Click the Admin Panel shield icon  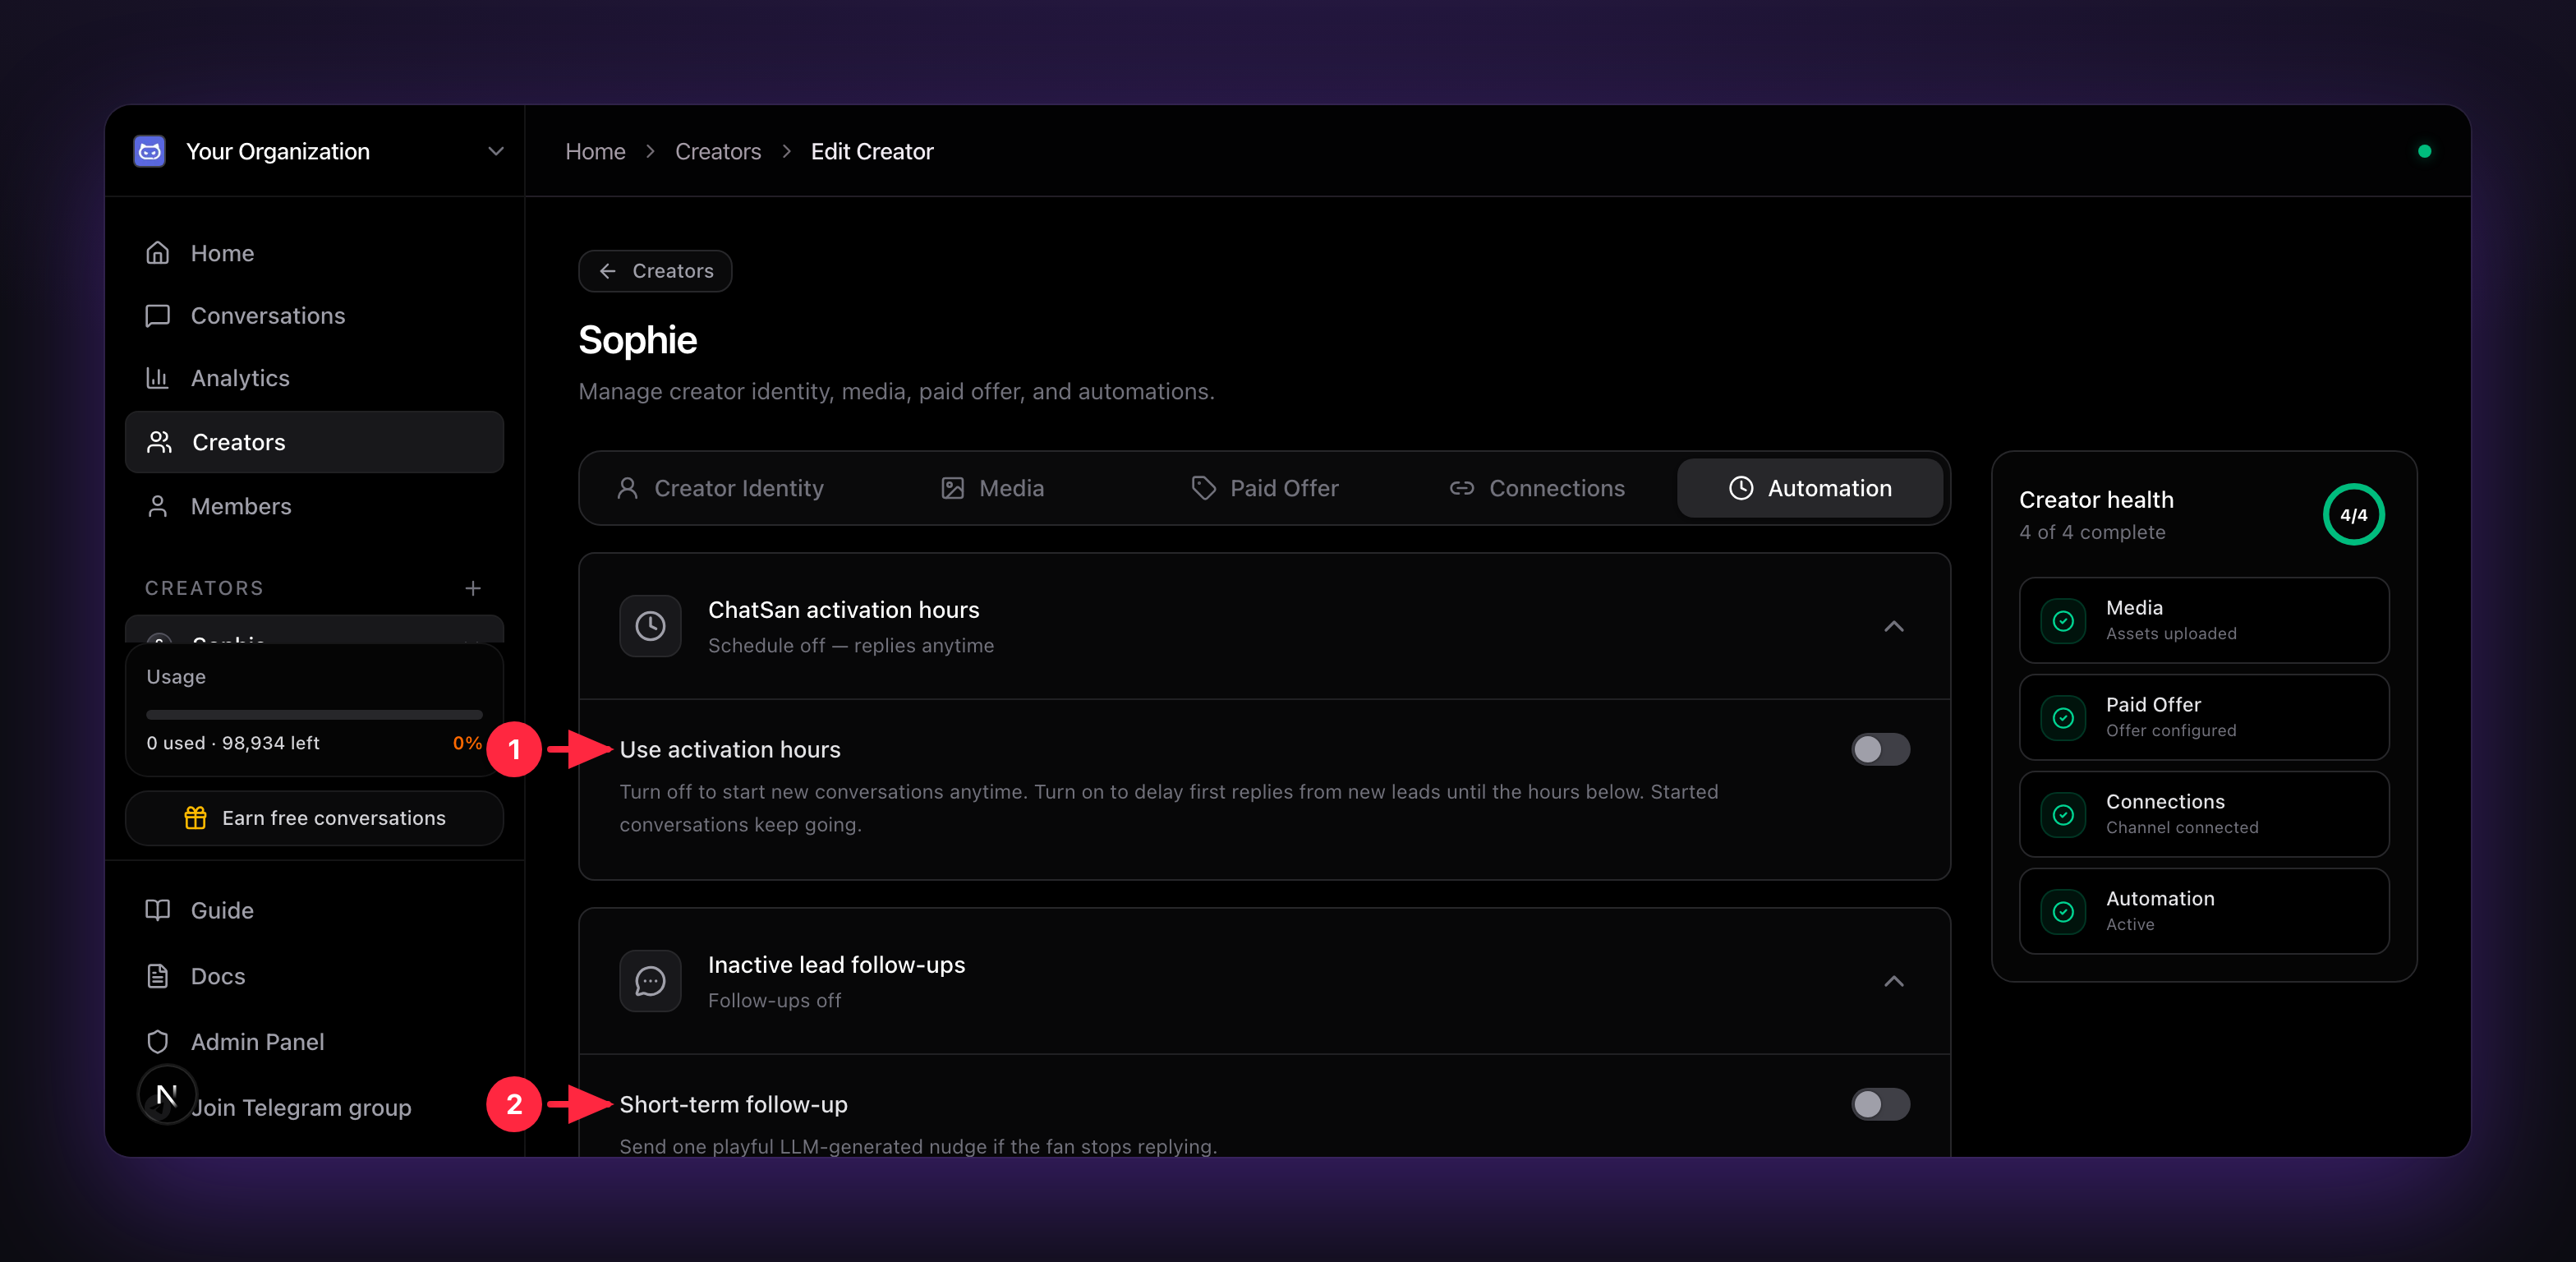[x=158, y=1042]
